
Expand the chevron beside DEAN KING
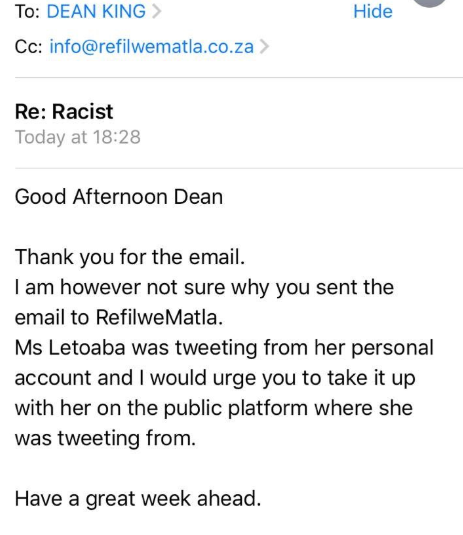(156, 11)
